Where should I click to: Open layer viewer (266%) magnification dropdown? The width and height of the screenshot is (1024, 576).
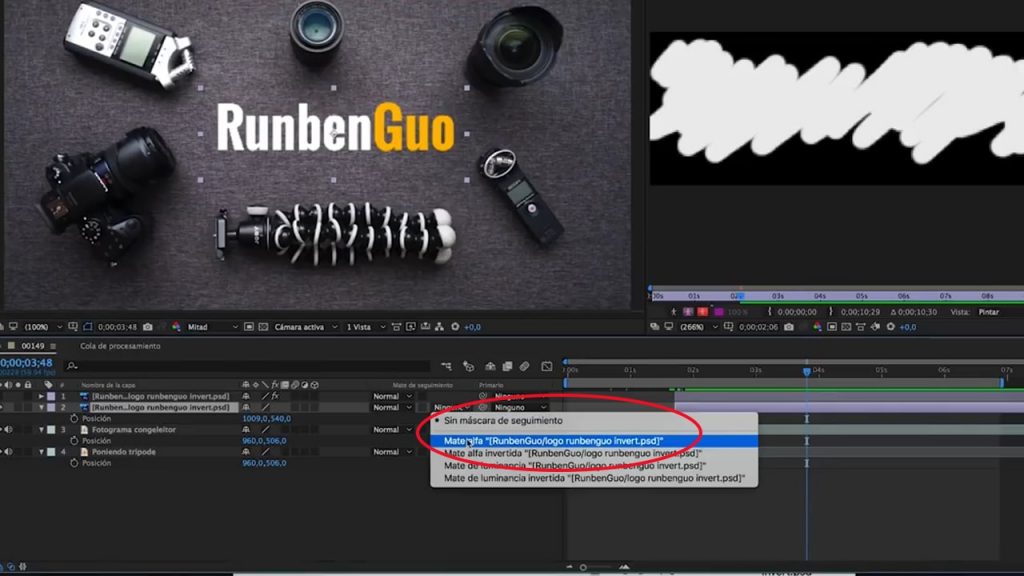(x=699, y=327)
